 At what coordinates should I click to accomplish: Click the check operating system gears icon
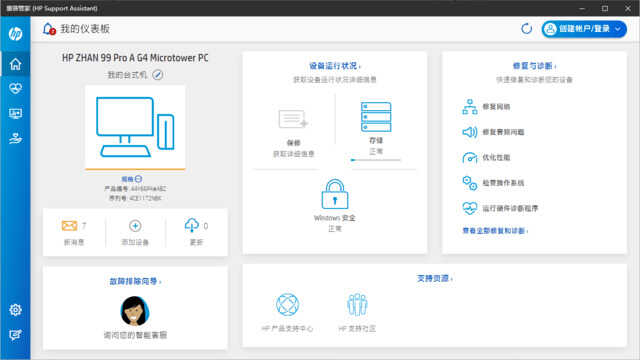coord(470,183)
